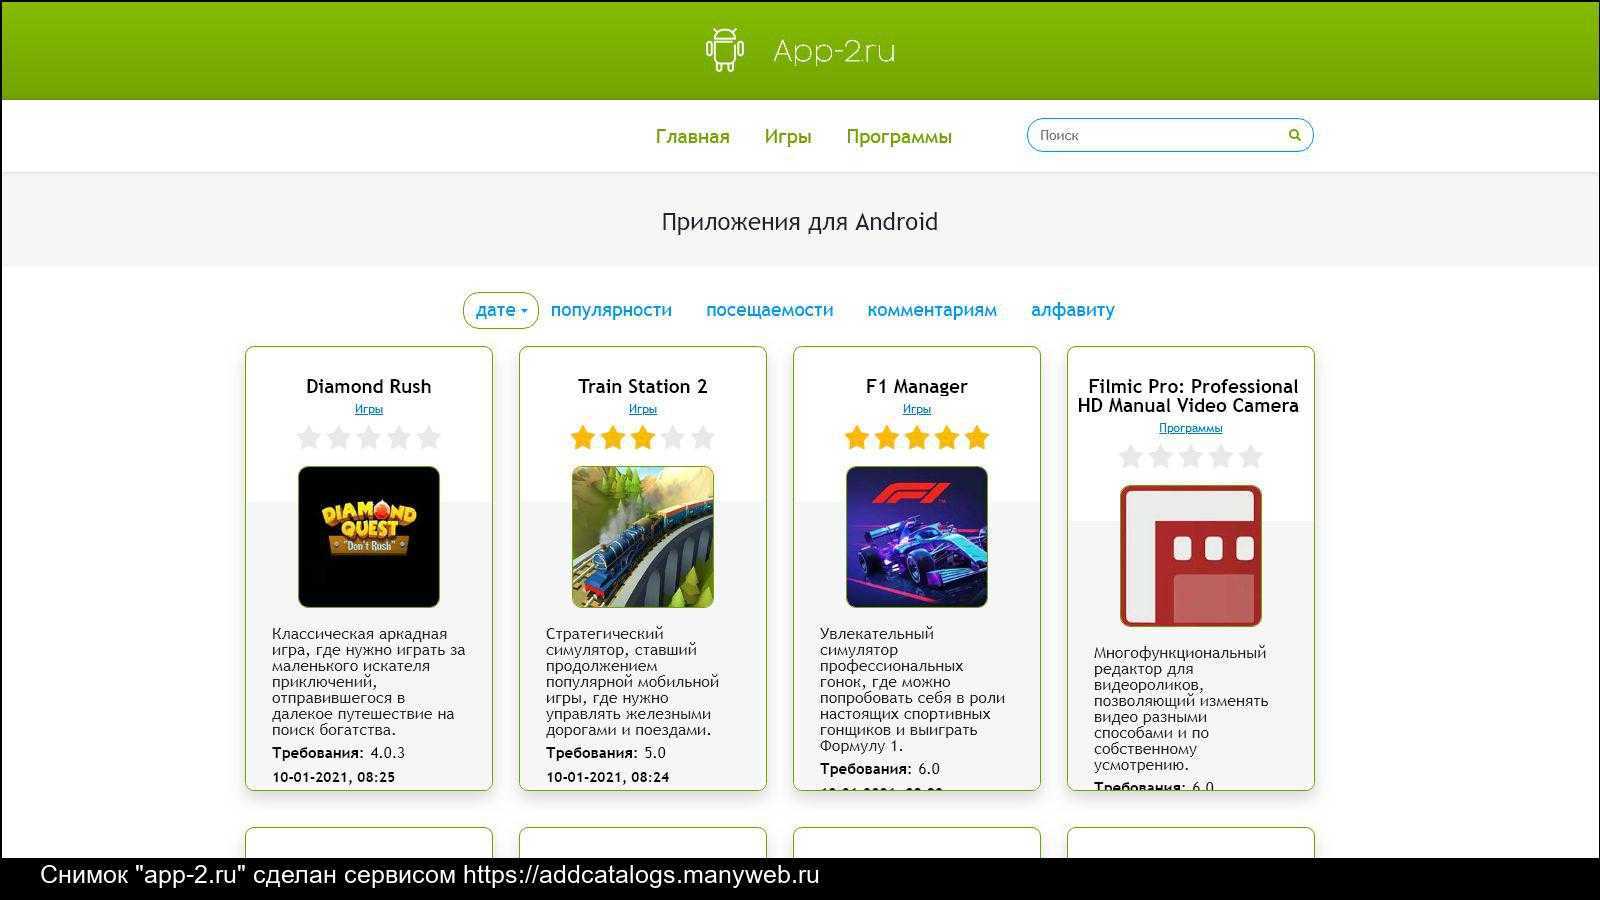Rate Diamond Rush five stars
This screenshot has height=900, width=1600.
pyautogui.click(x=429, y=437)
